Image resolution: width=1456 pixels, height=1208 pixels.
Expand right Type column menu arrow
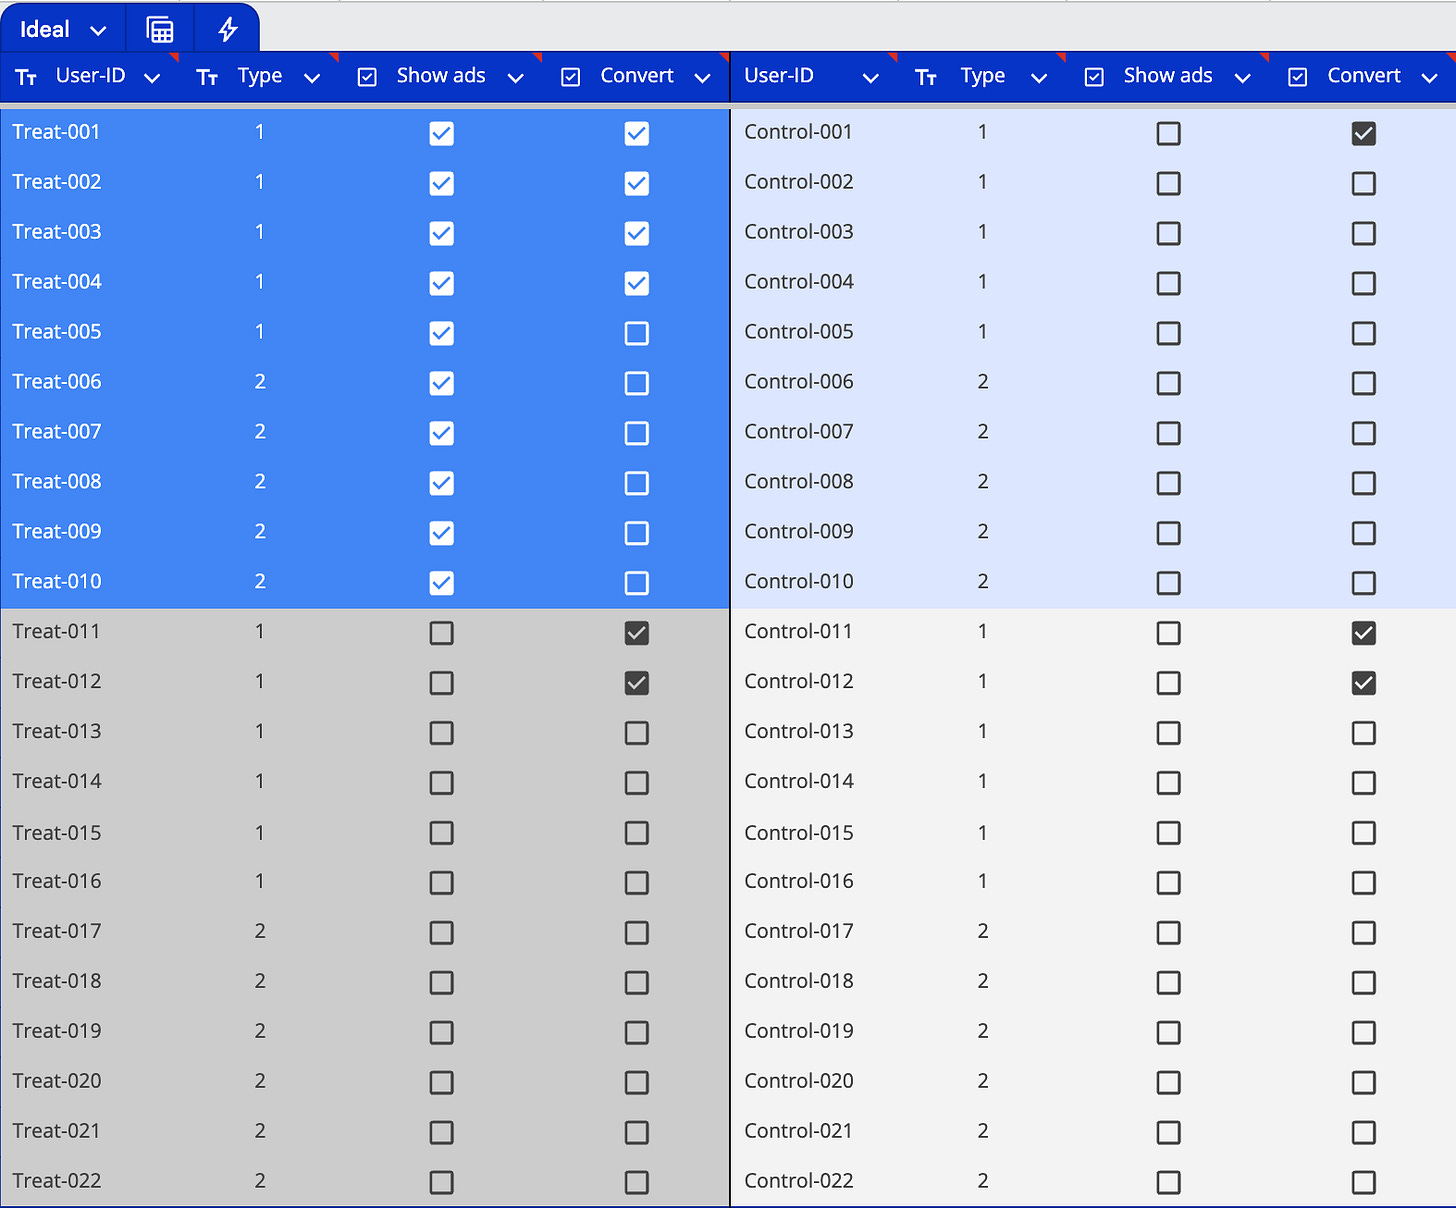click(x=1039, y=78)
